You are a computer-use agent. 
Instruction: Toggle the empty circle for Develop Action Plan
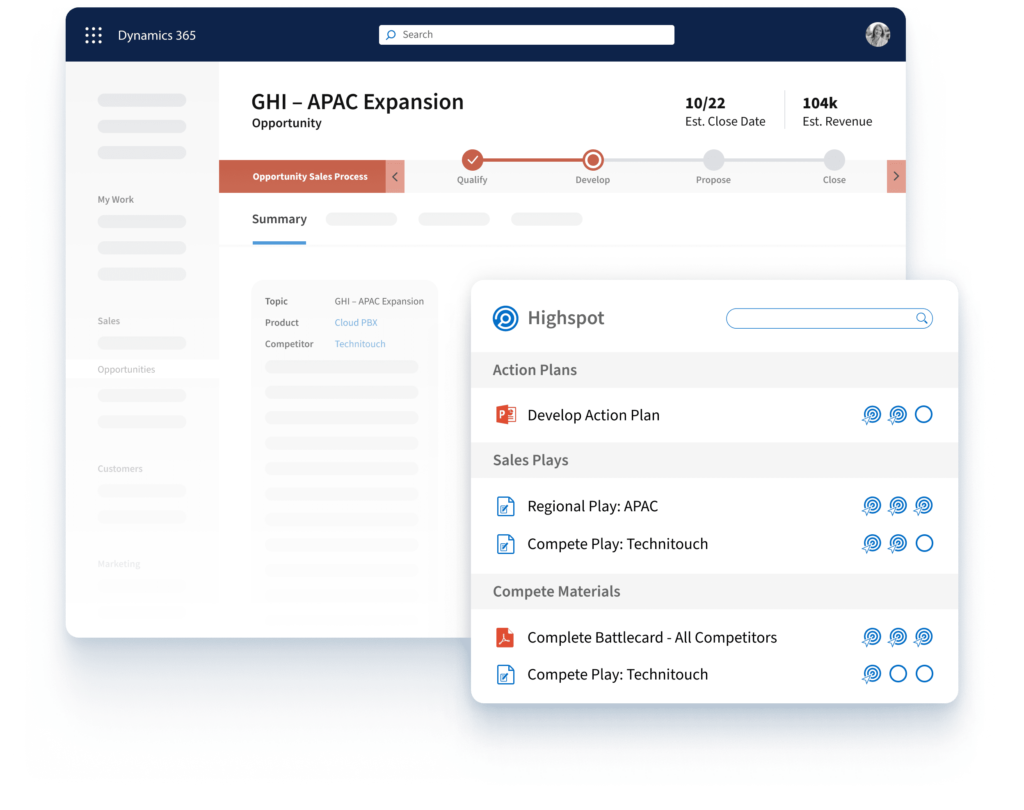tap(923, 414)
